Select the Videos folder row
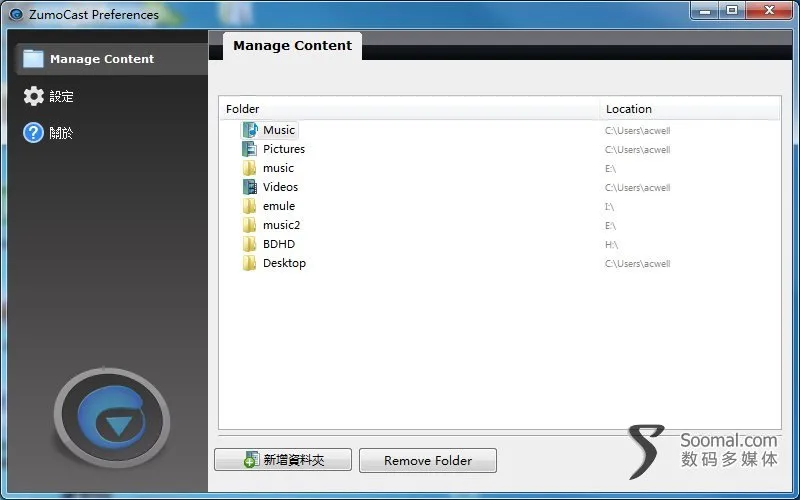 coord(280,187)
